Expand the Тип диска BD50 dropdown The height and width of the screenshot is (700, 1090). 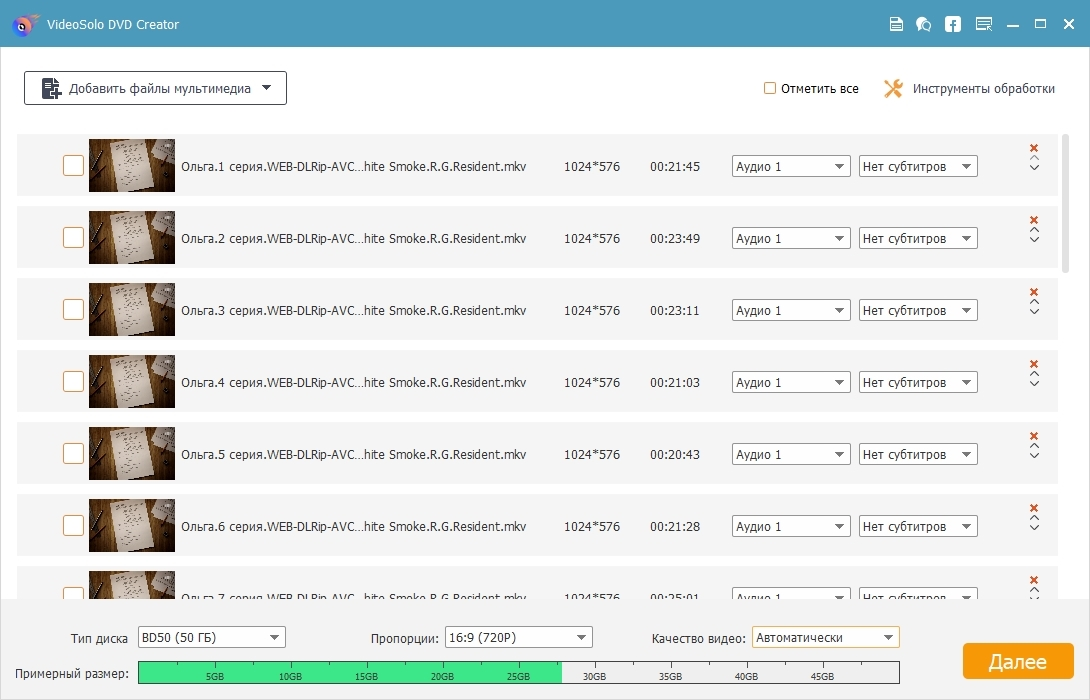tap(212, 638)
